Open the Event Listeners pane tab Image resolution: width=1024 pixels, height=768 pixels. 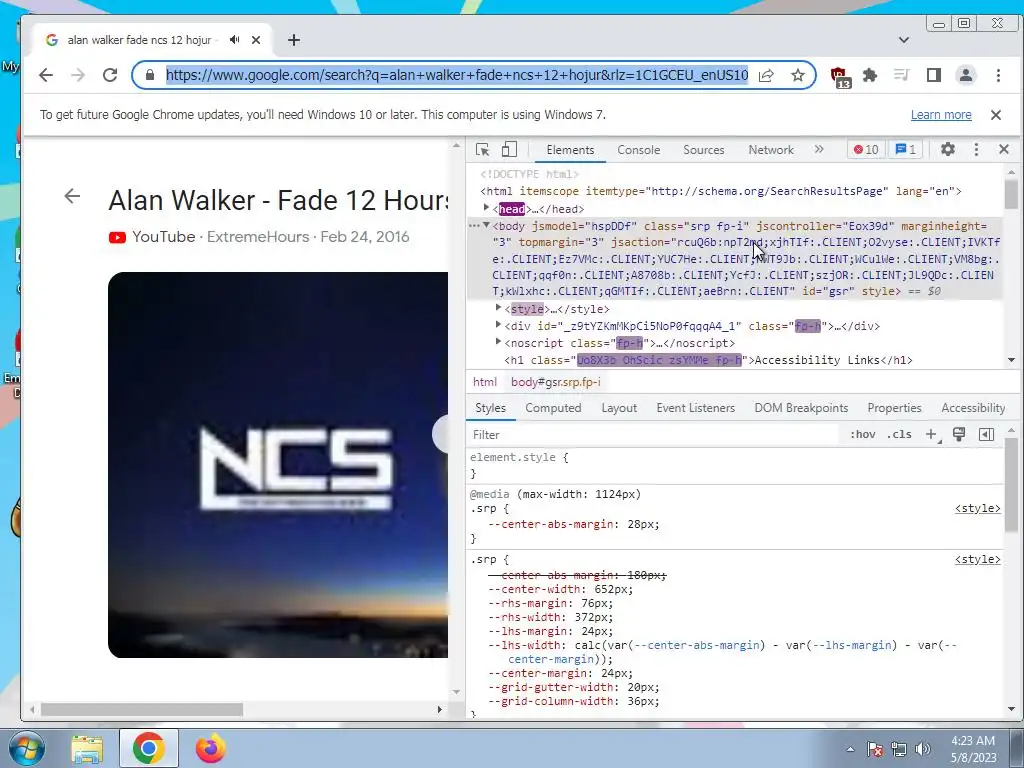tap(696, 408)
